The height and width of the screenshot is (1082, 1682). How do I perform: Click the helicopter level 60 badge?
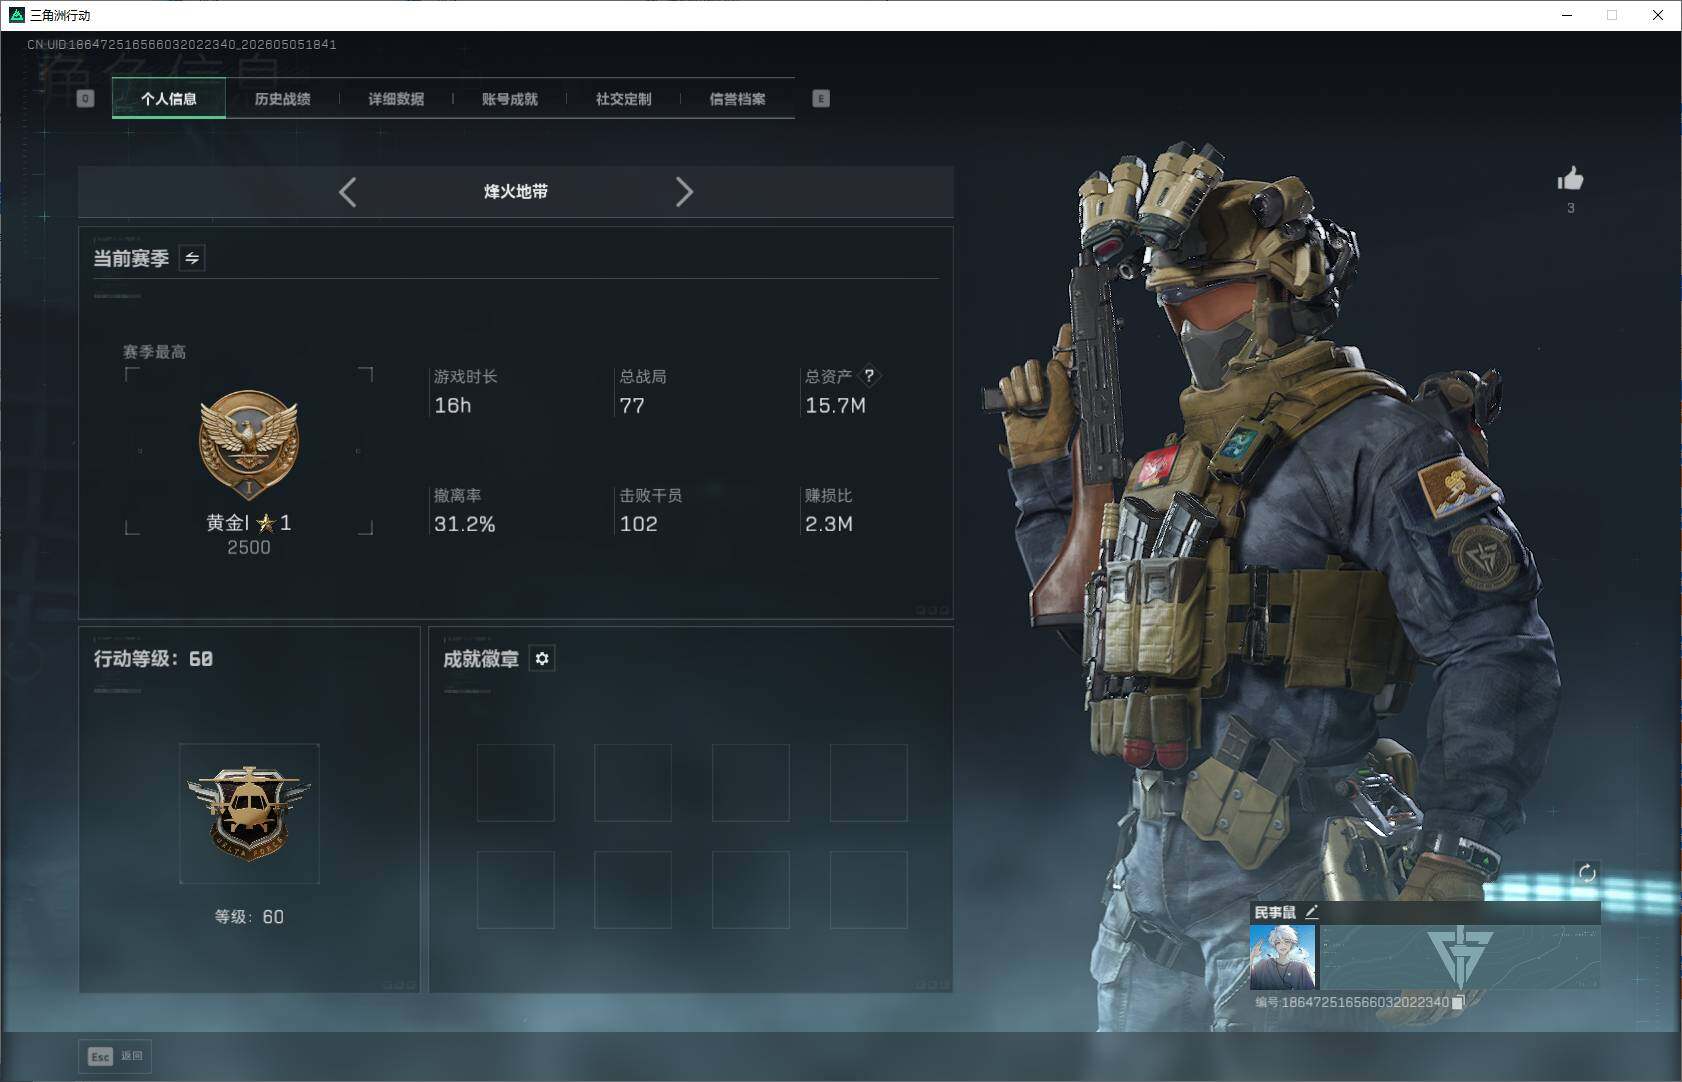249,813
